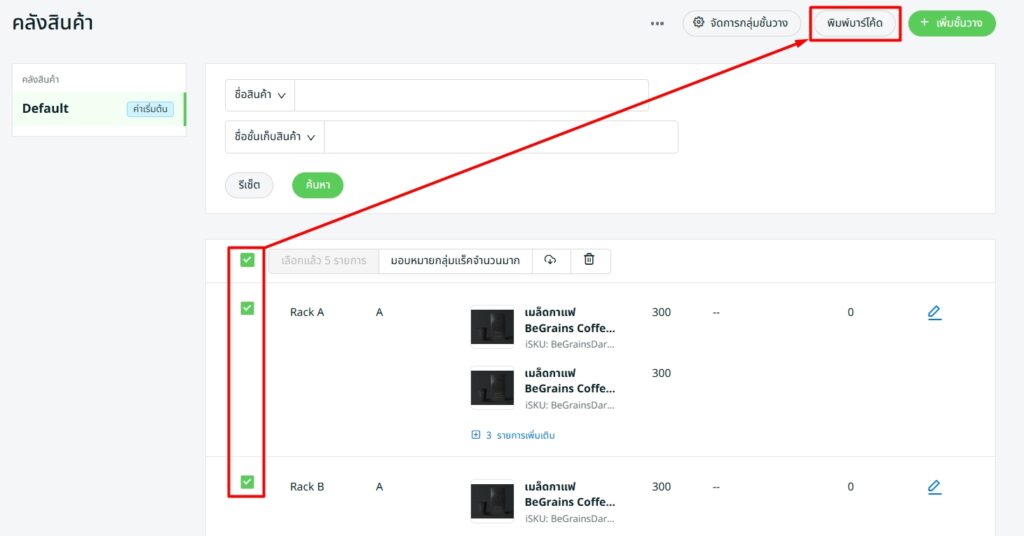Click the edit pencil for Rack A
The width and height of the screenshot is (1024, 536).
tap(934, 313)
